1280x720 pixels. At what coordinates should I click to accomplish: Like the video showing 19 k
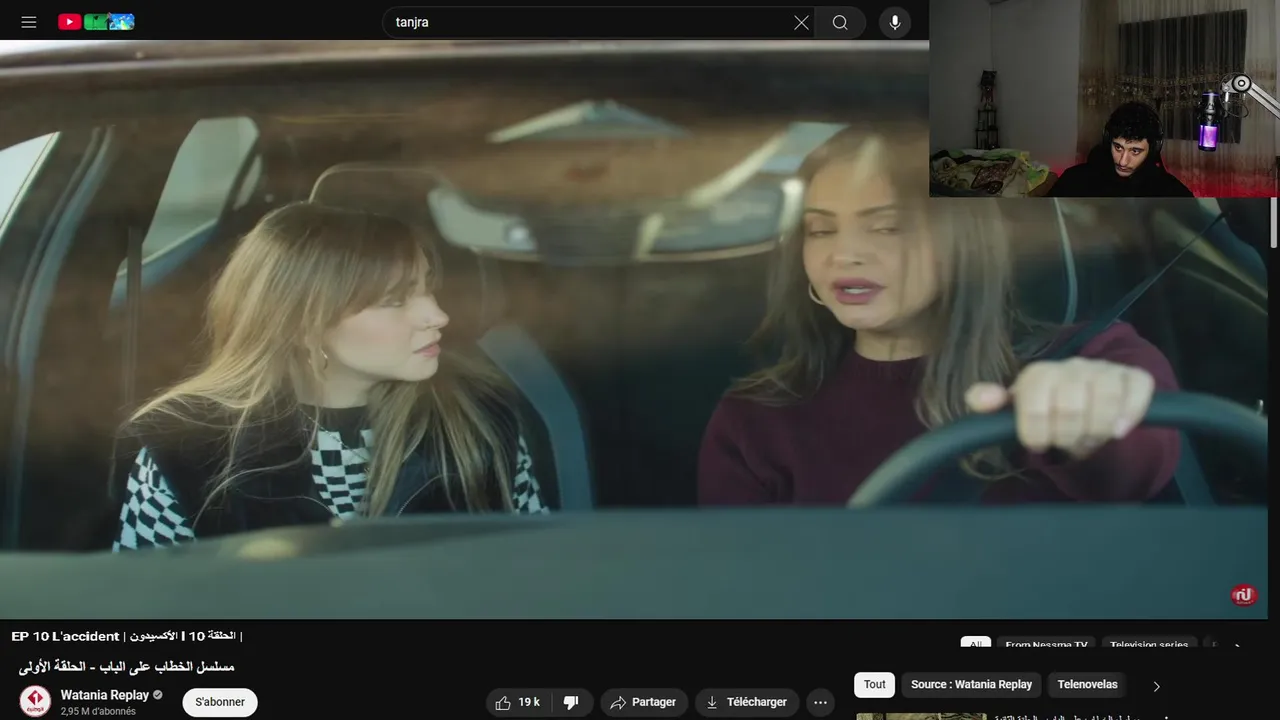coord(518,702)
